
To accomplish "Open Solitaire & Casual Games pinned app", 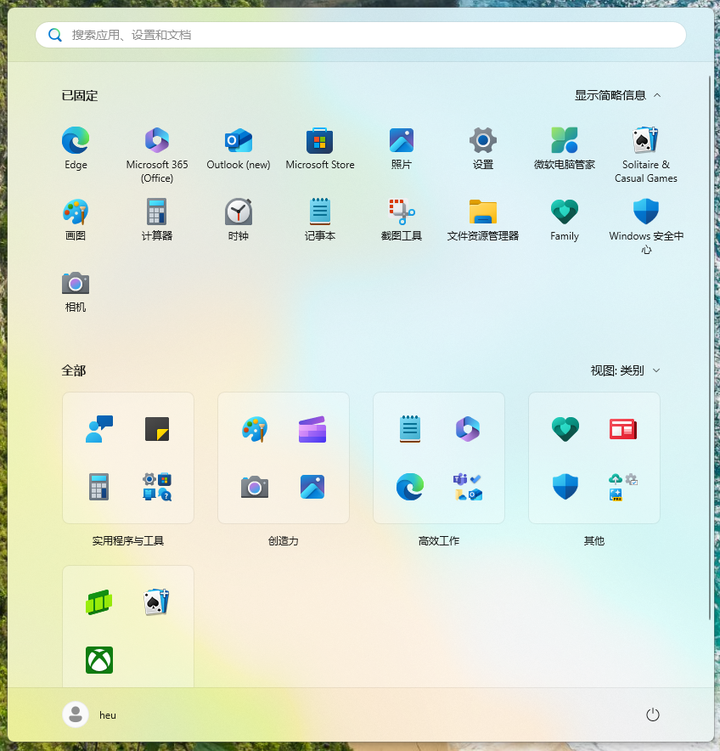I will 646,154.
